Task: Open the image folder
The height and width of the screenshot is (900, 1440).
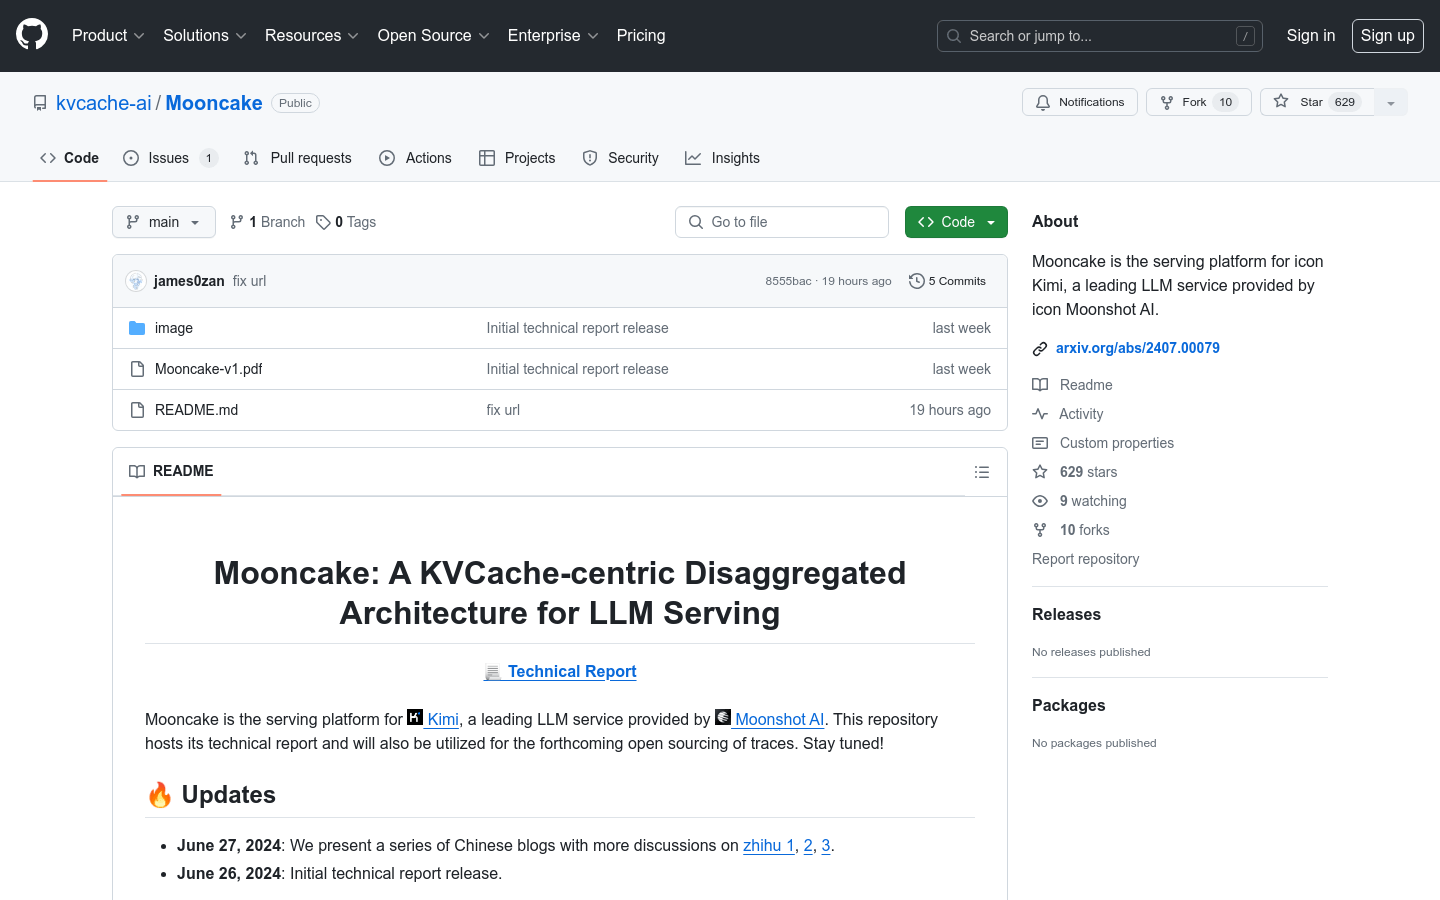Action: [x=174, y=328]
